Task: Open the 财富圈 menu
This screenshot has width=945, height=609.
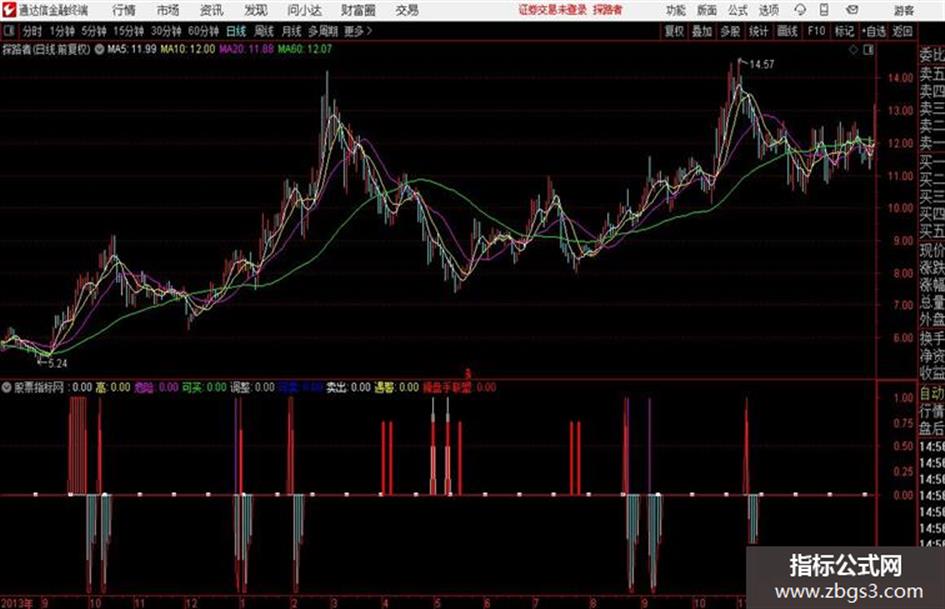Action: pyautogui.click(x=358, y=10)
